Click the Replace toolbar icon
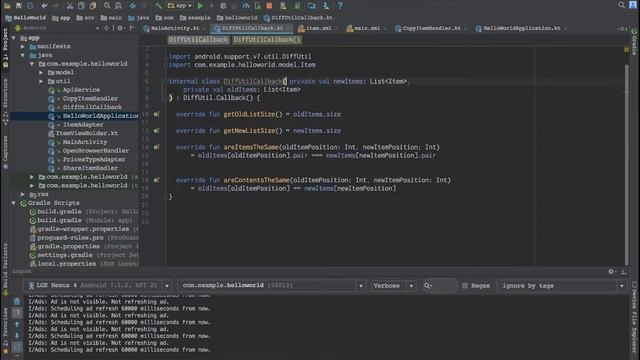The width and height of the screenshot is (640, 360). (118, 6)
